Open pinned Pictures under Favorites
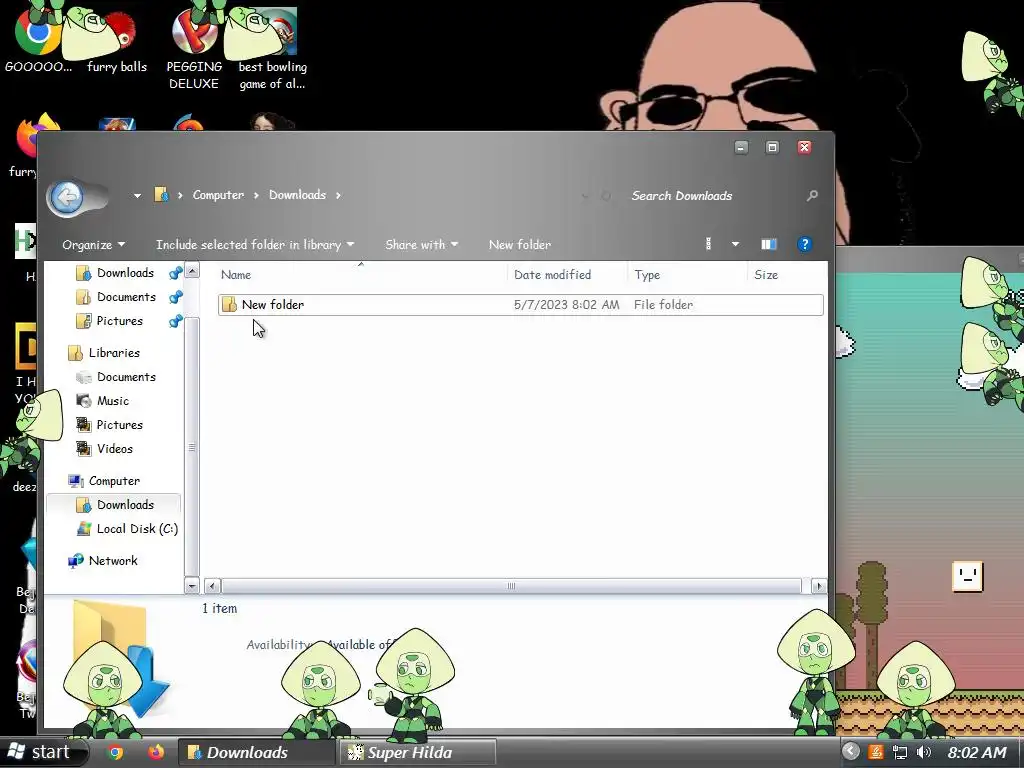1024x768 pixels. click(120, 321)
